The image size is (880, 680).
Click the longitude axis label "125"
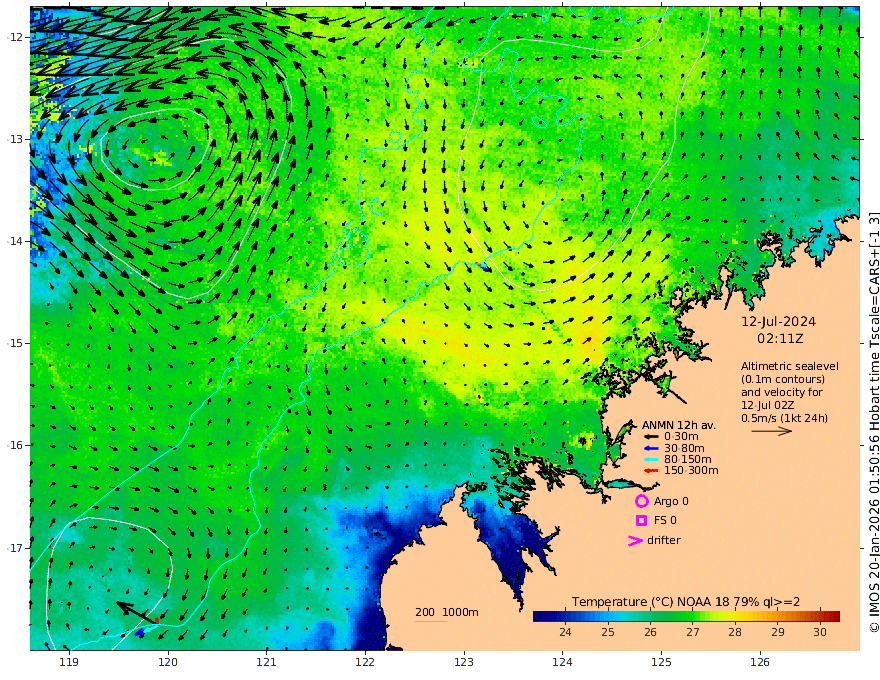tap(662, 663)
